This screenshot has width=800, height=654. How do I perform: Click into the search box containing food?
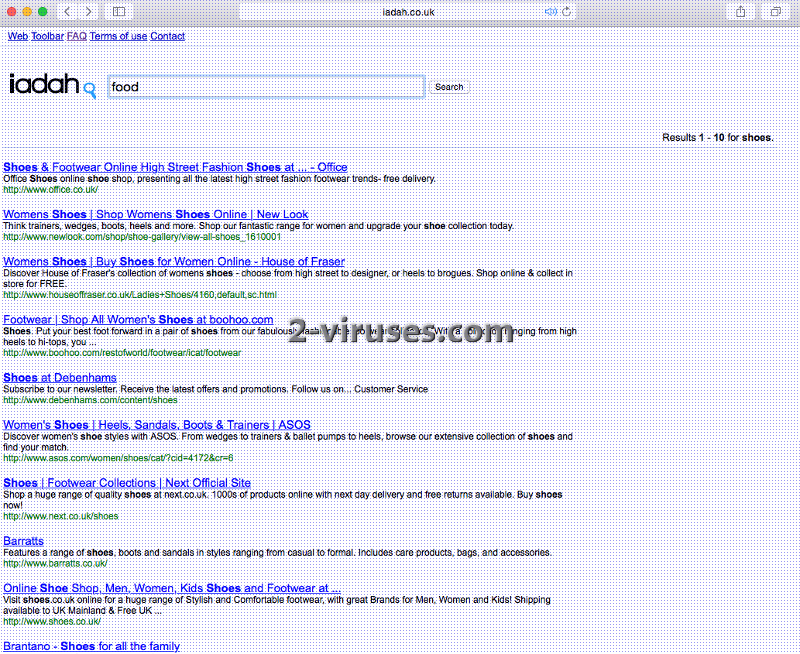pos(266,87)
